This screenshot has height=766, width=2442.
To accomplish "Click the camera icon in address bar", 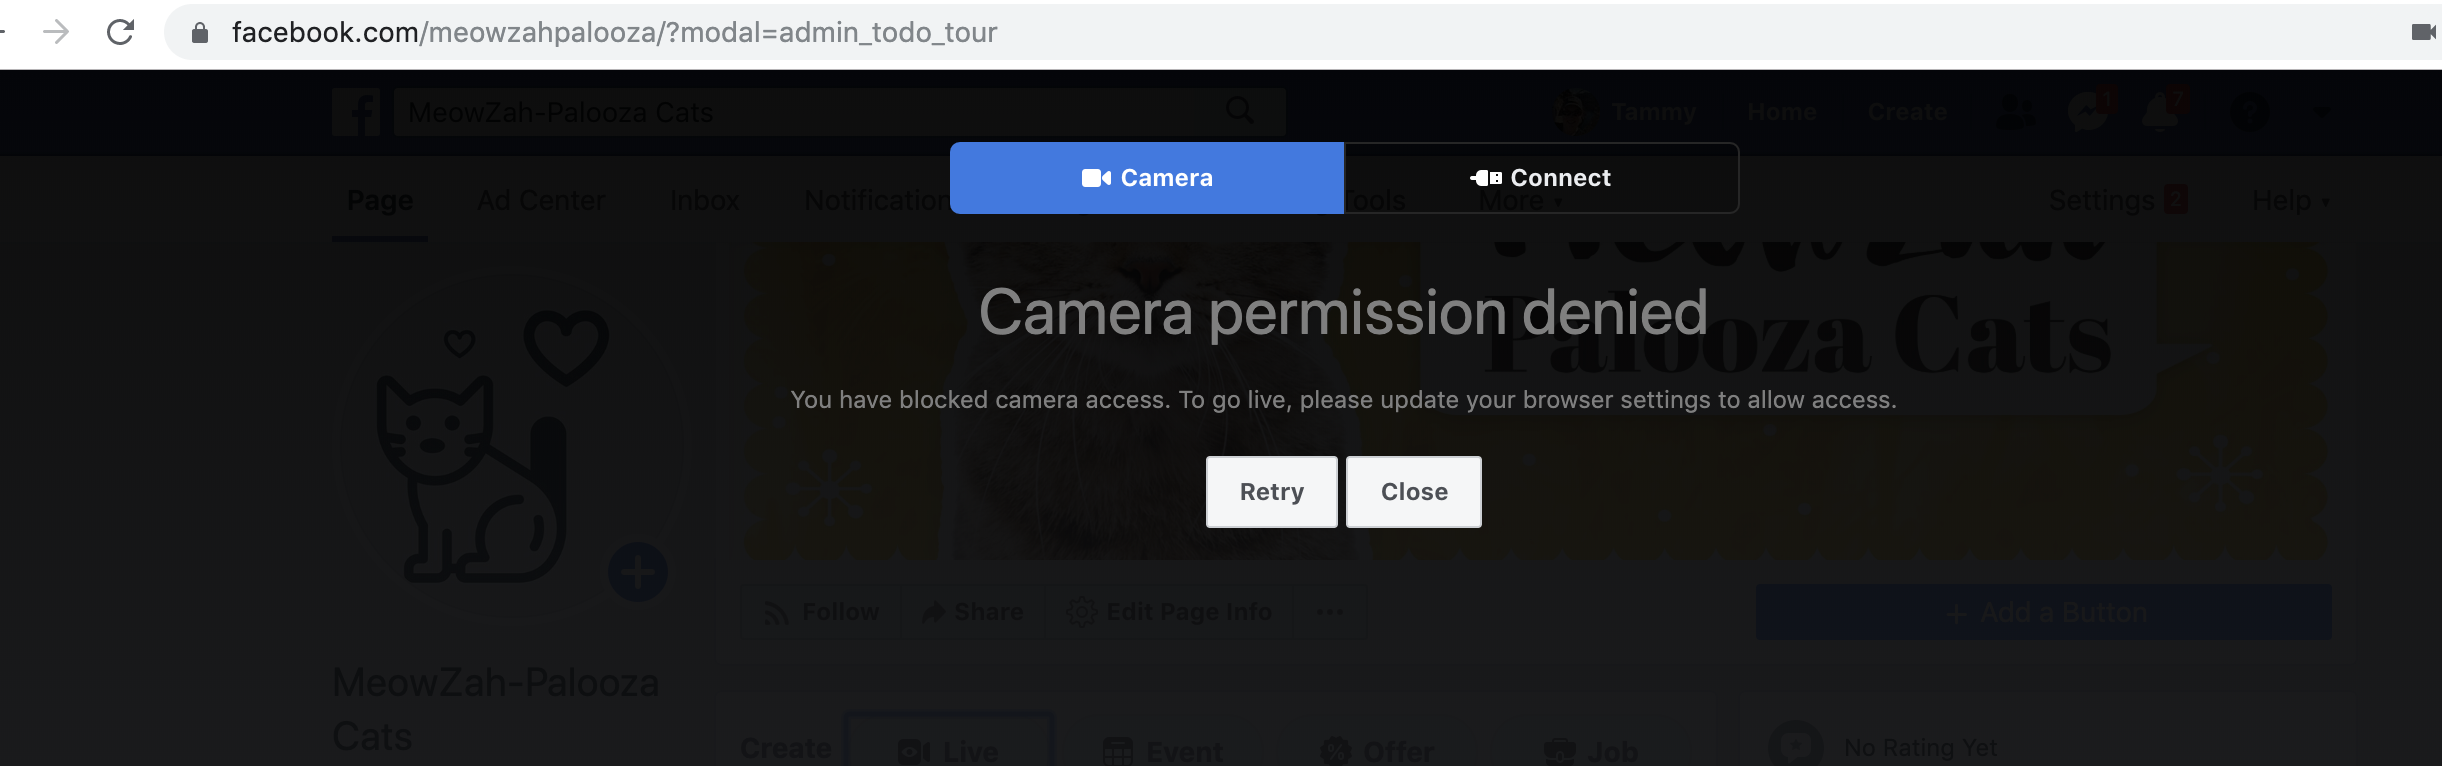I will click(x=2422, y=33).
